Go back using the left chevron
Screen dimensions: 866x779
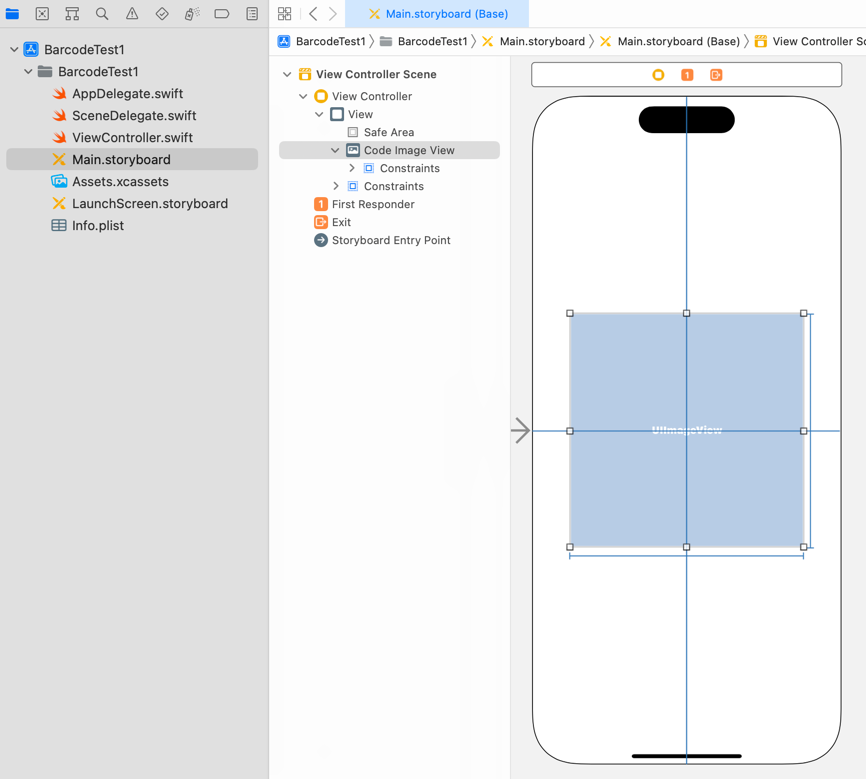tap(313, 14)
